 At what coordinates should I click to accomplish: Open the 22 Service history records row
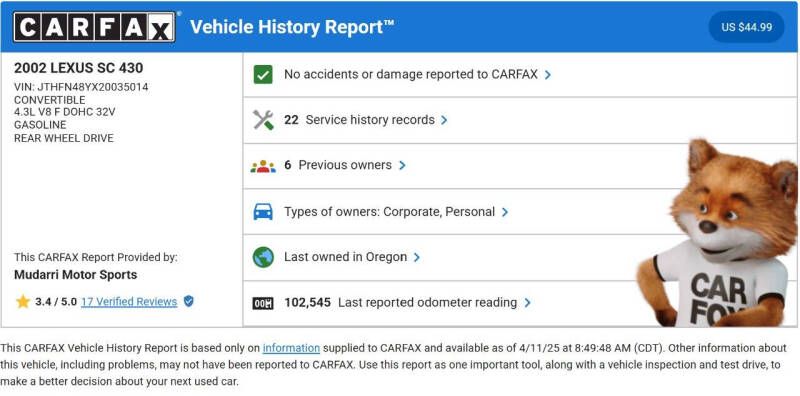pyautogui.click(x=520, y=120)
